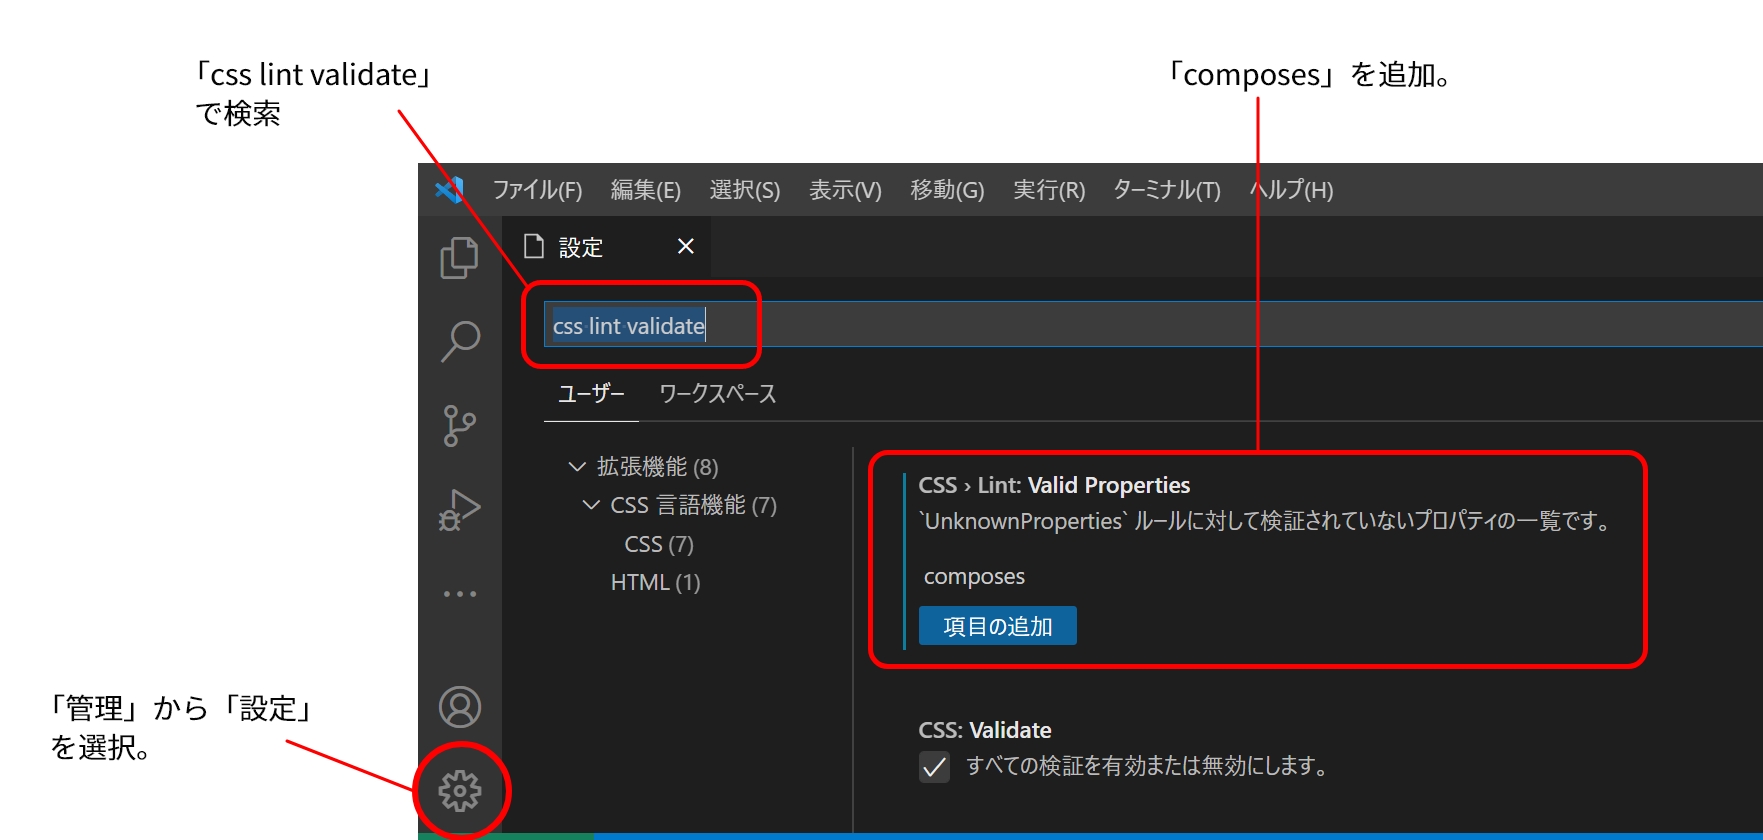This screenshot has width=1763, height=840.
Task: Select CSS (7) in settings tree
Action: 659,544
